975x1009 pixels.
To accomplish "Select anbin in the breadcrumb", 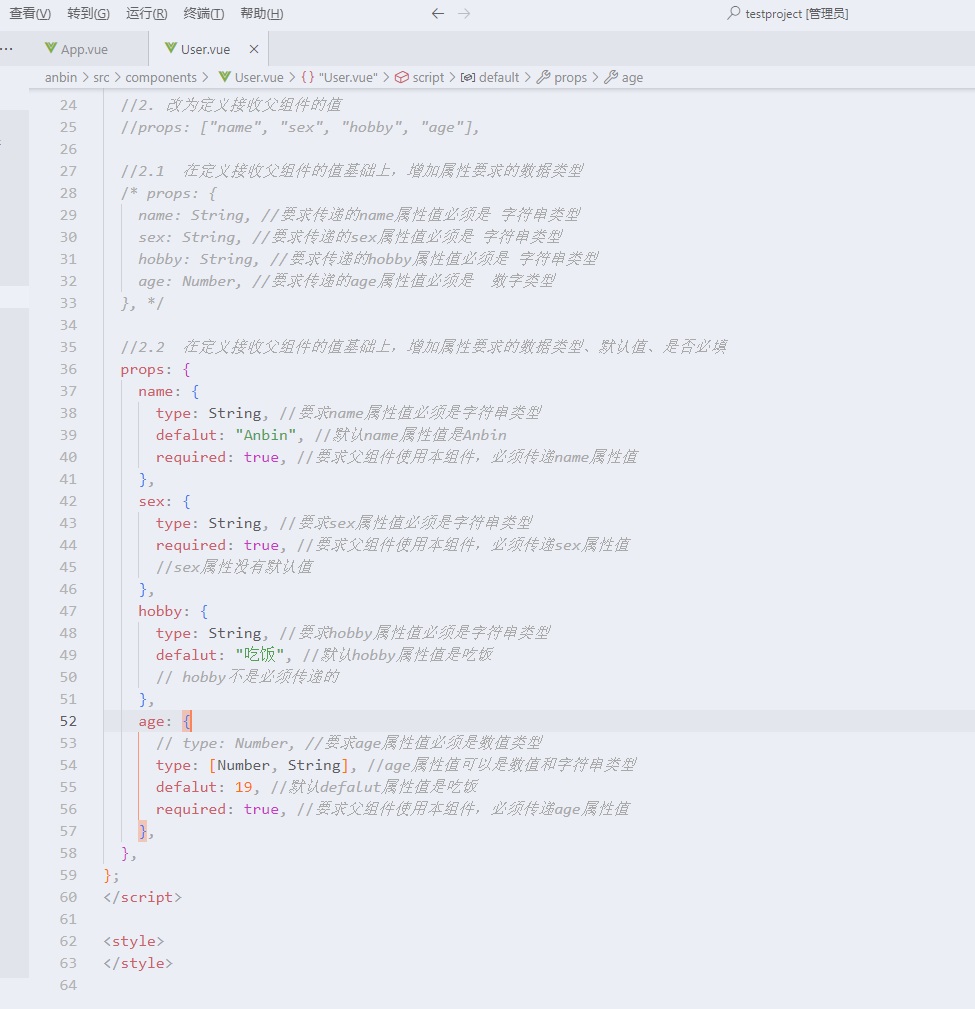I will tap(60, 77).
